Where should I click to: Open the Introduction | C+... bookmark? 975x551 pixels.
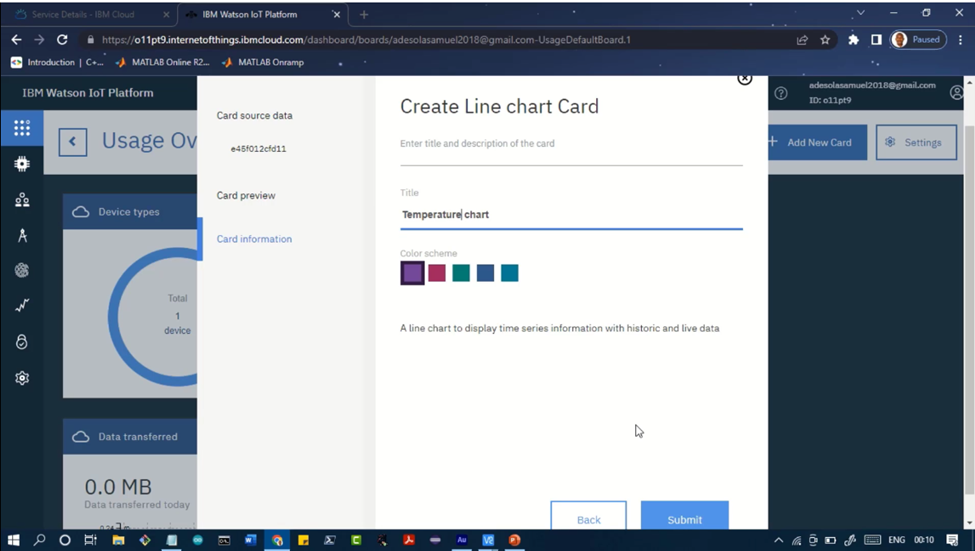point(57,62)
